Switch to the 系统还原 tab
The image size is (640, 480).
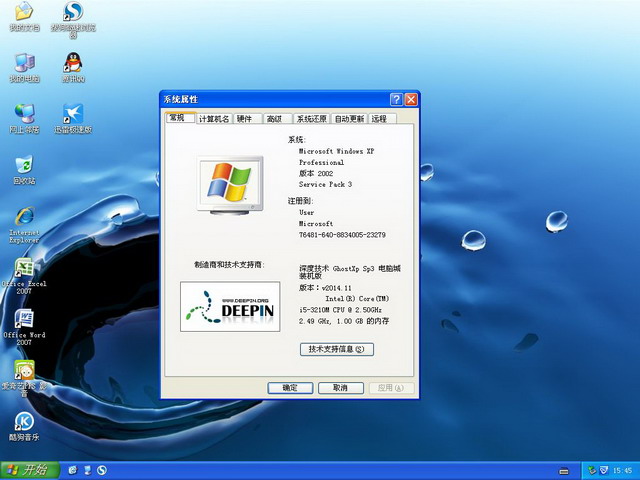click(x=311, y=119)
